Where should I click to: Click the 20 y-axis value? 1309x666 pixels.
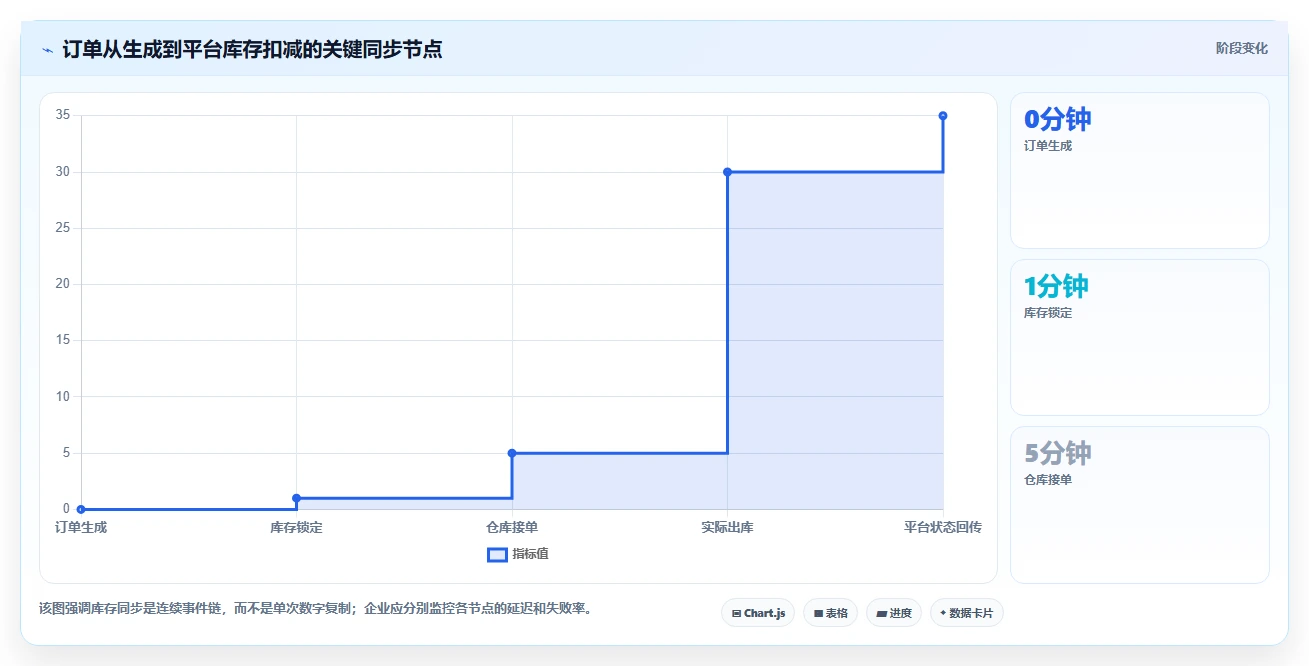coord(63,284)
